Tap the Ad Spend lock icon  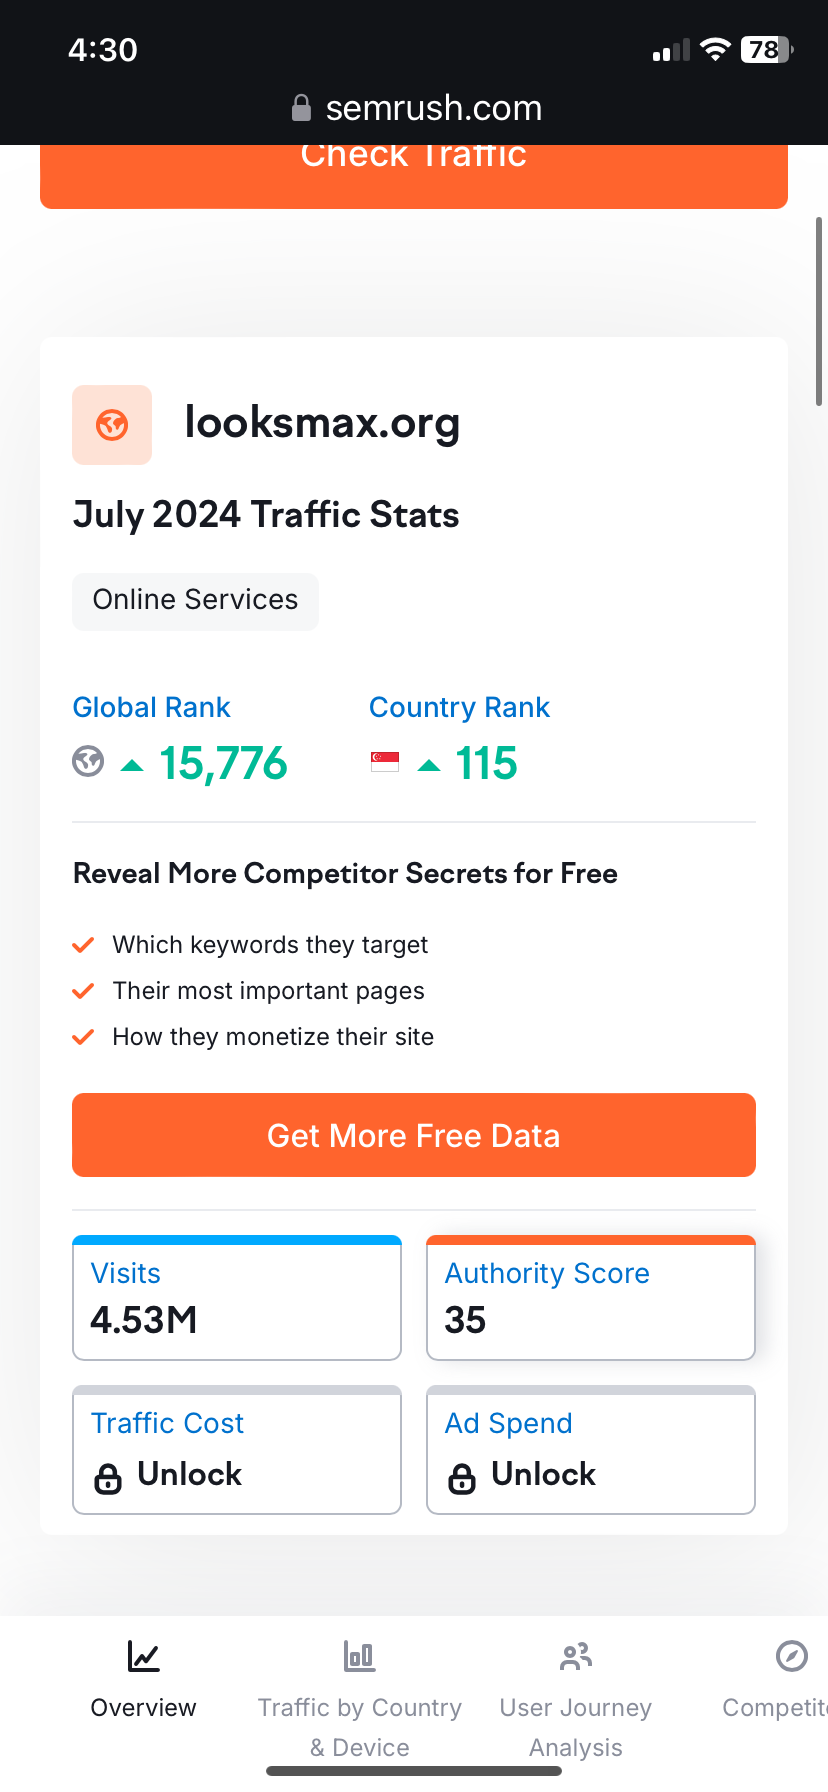[462, 1477]
